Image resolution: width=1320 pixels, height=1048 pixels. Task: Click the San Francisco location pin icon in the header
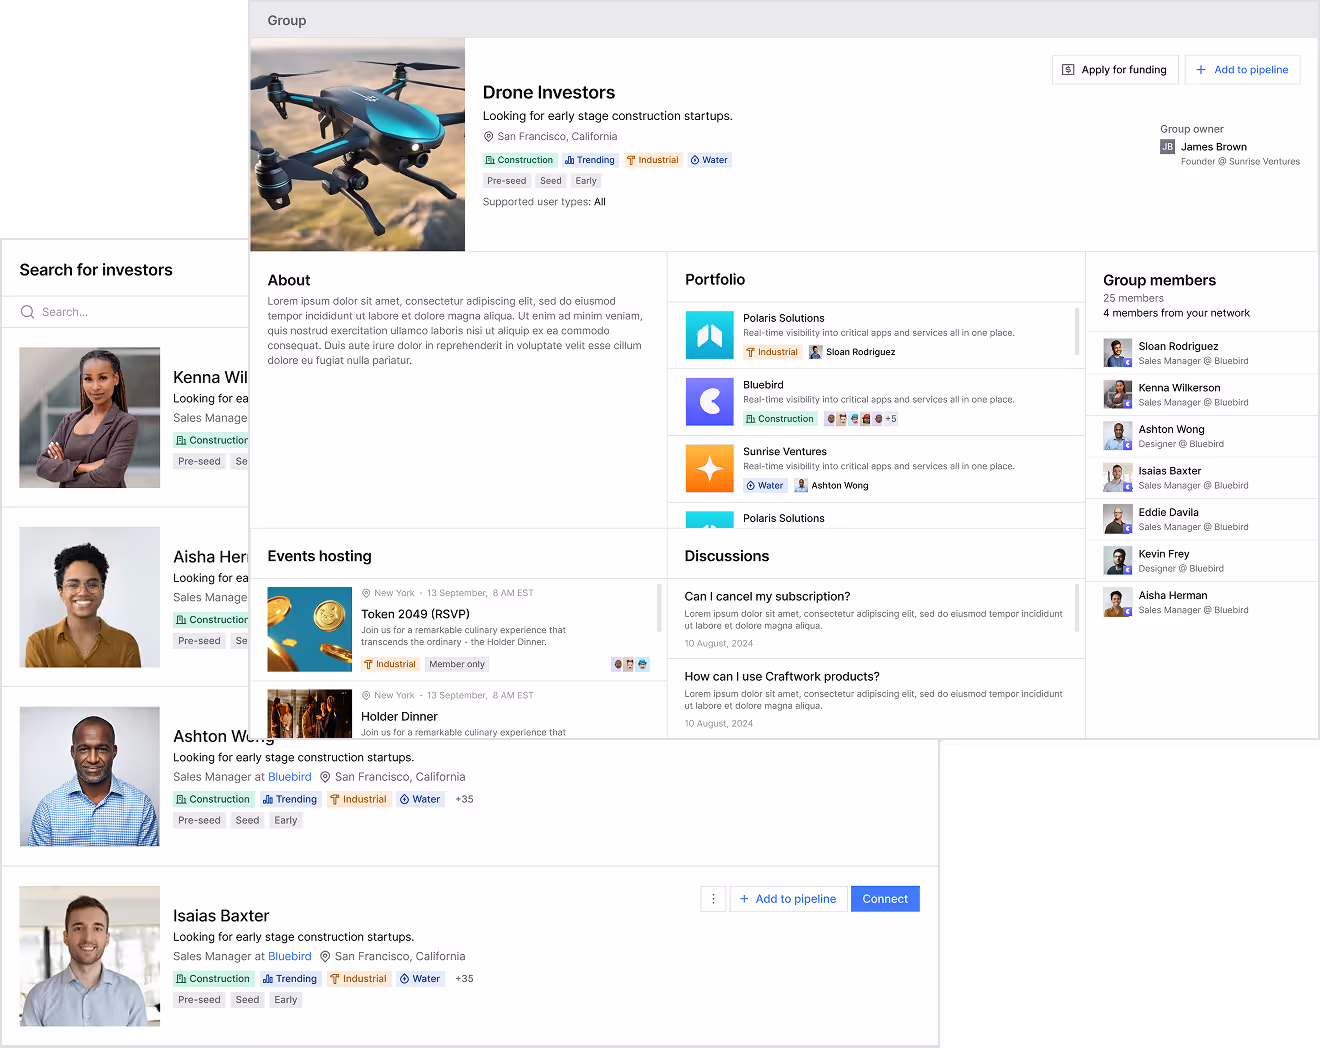pyautogui.click(x=489, y=137)
